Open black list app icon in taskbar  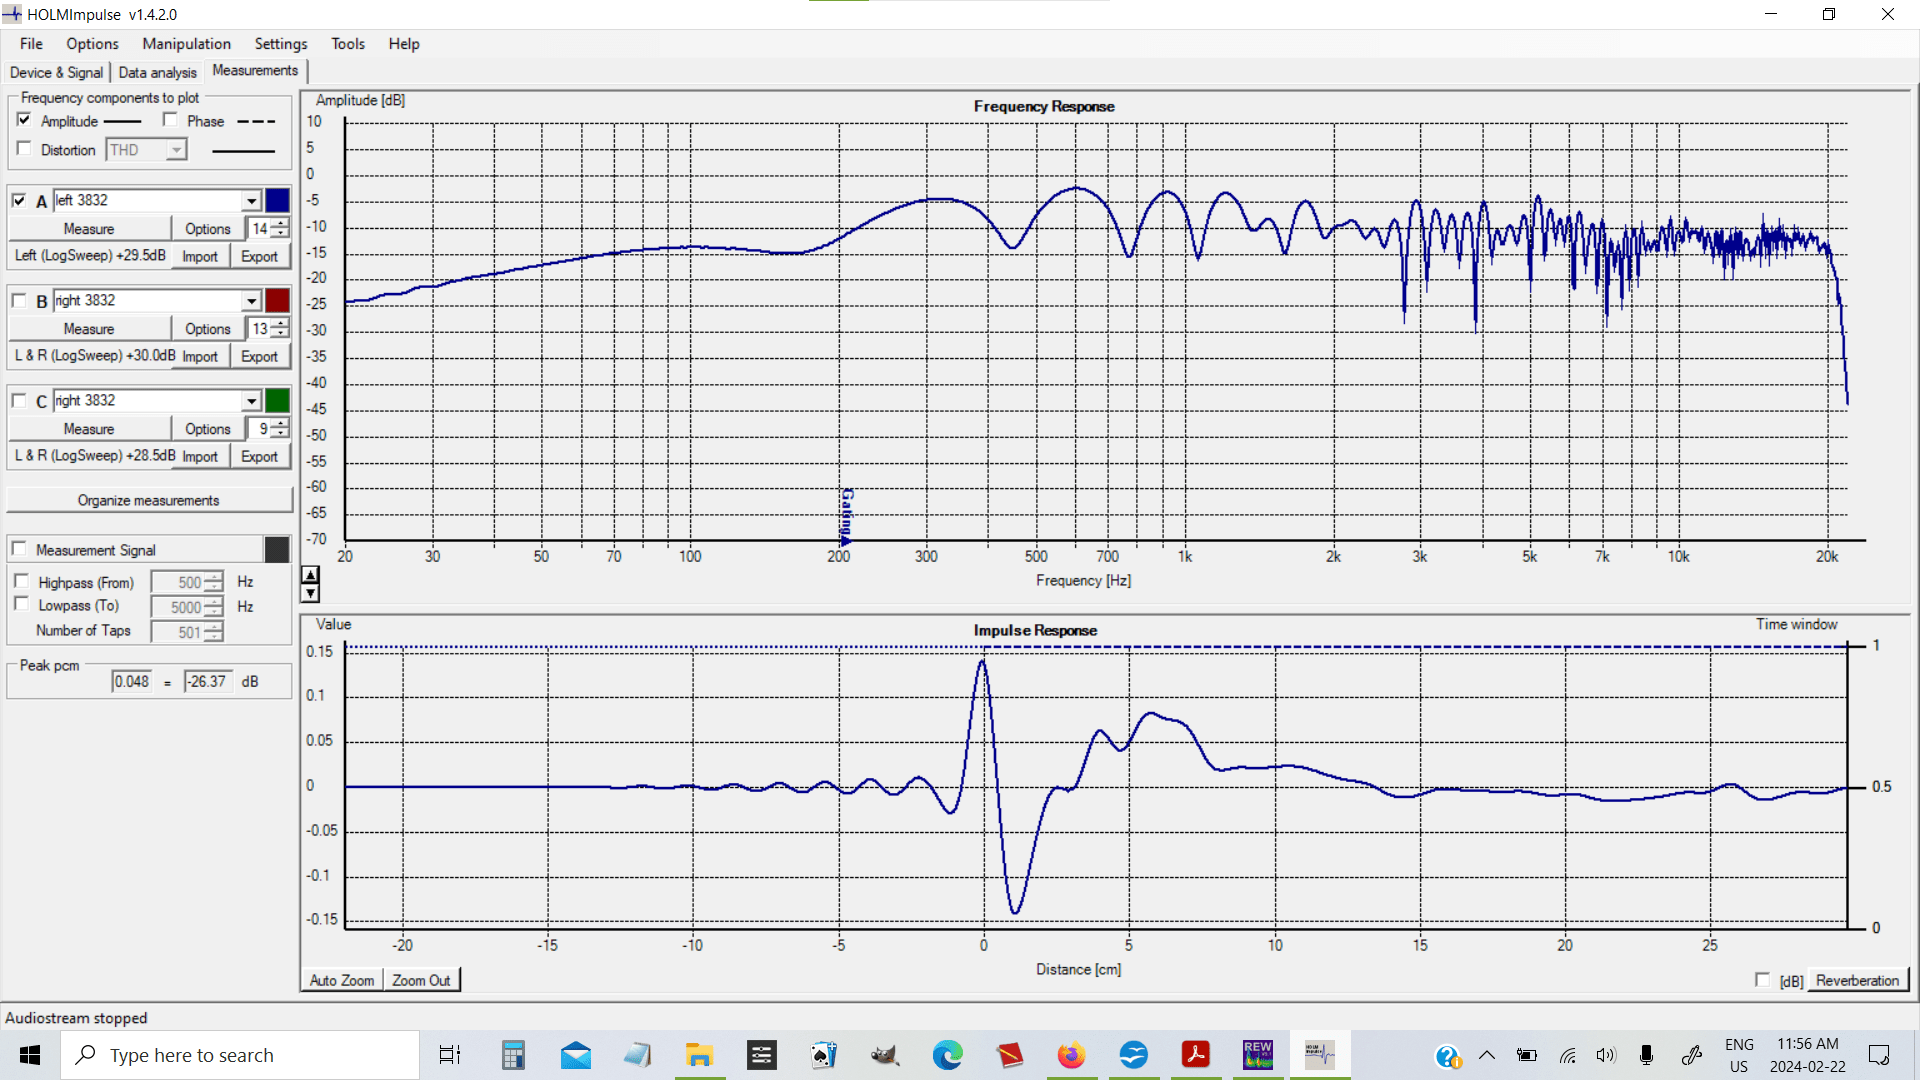[x=761, y=1055]
